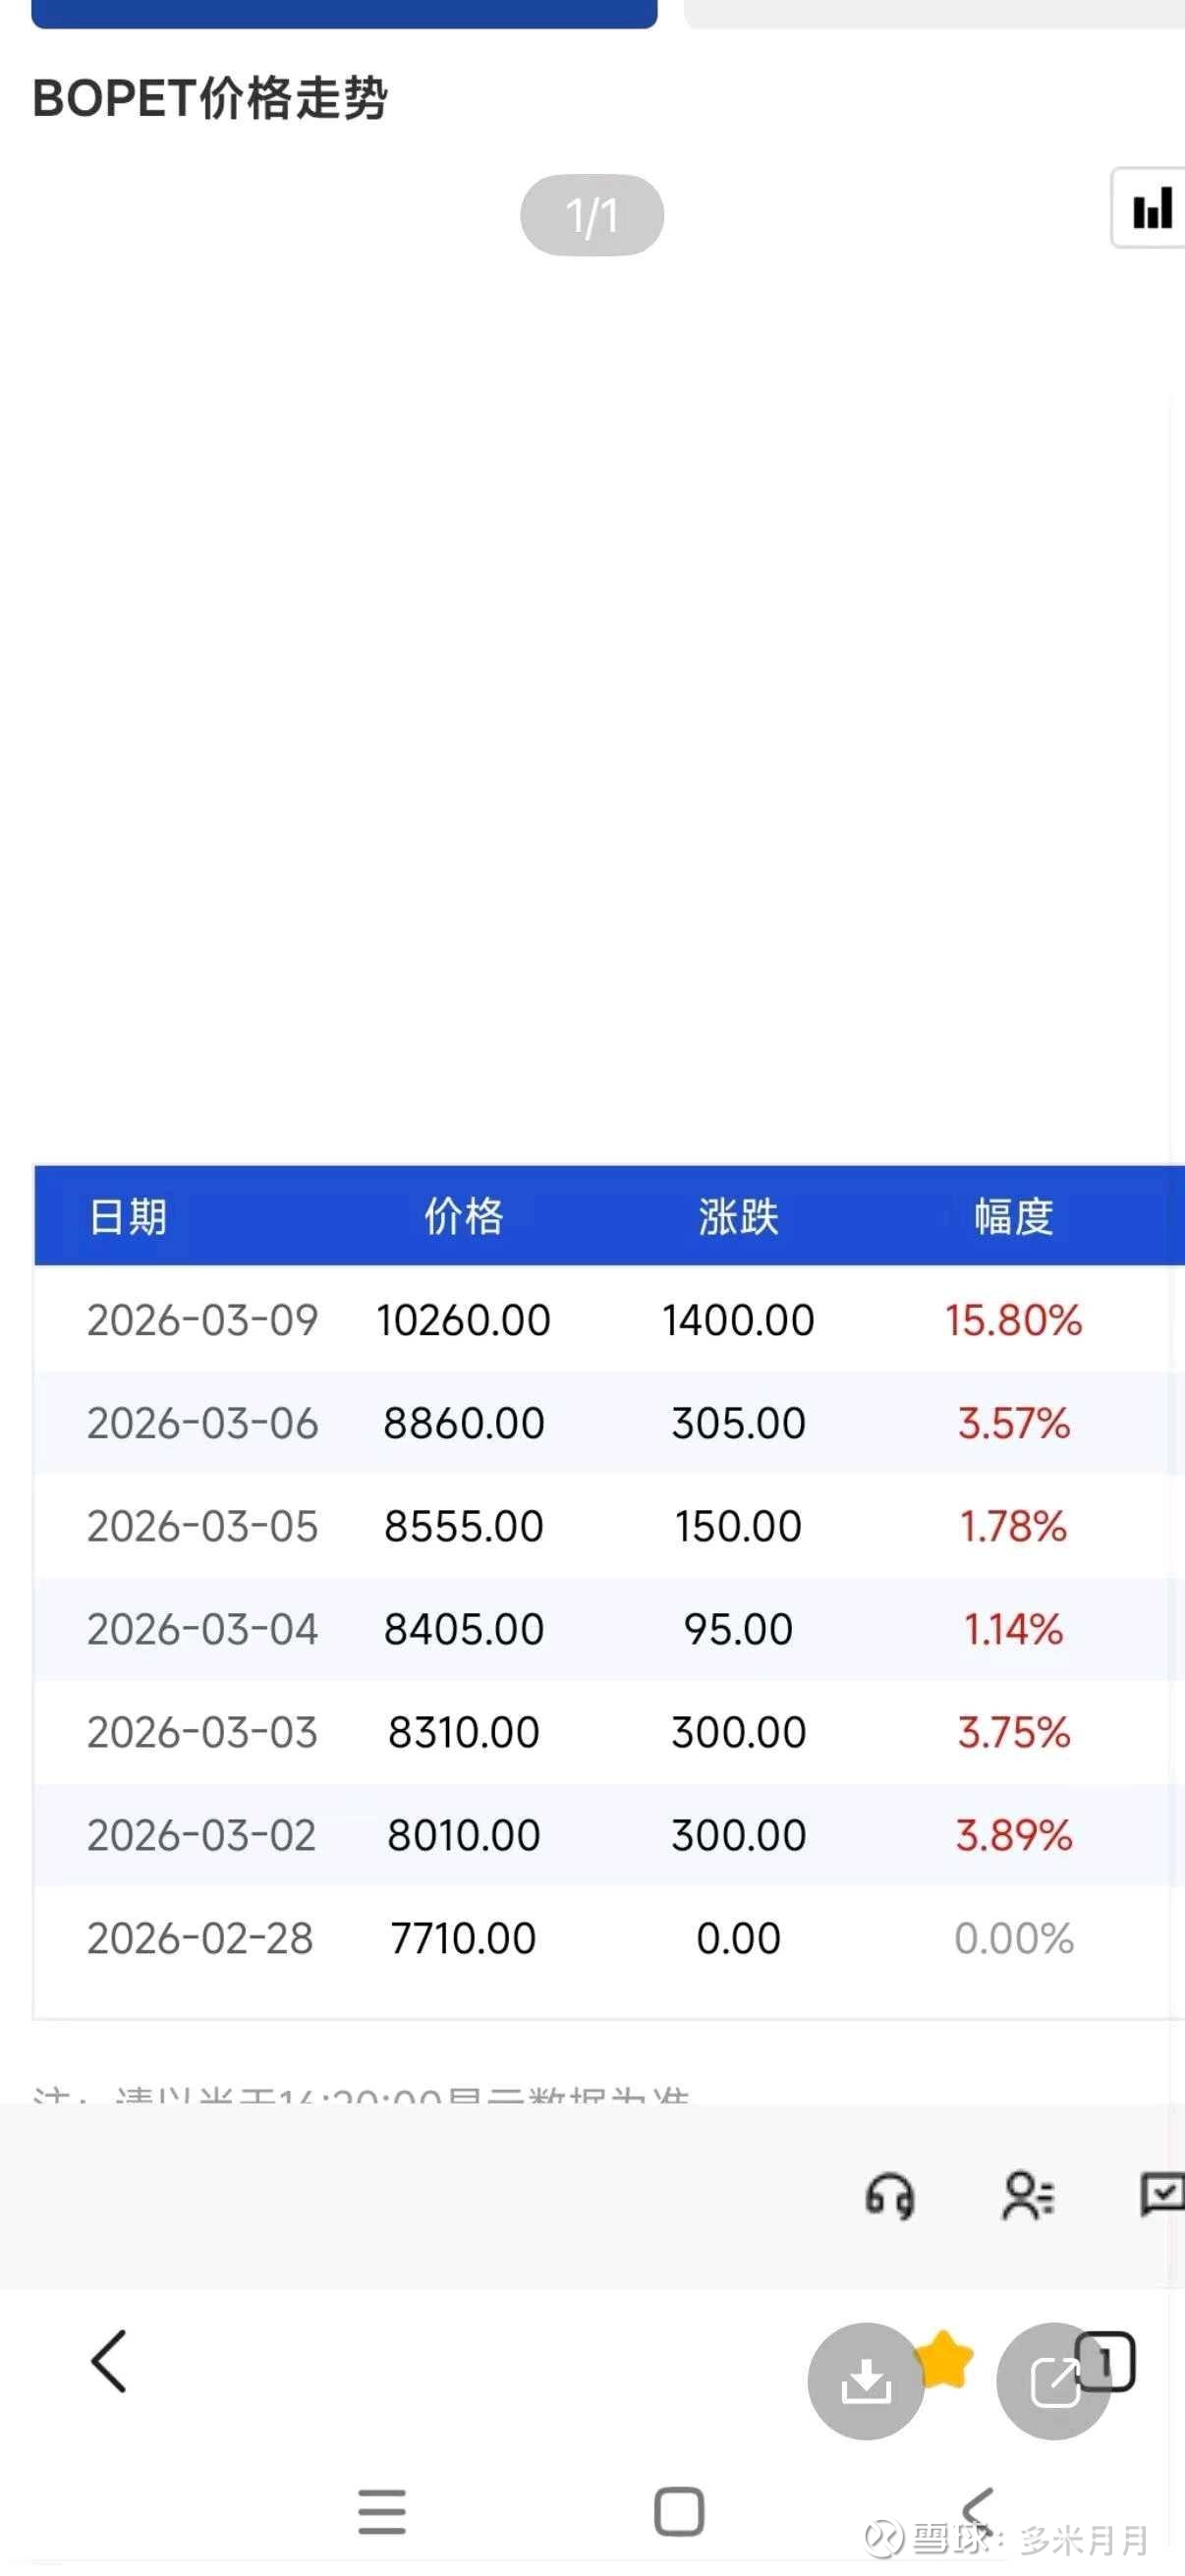Open the user list icon
Image resolution: width=1185 pixels, height=2576 pixels.
point(1027,2197)
